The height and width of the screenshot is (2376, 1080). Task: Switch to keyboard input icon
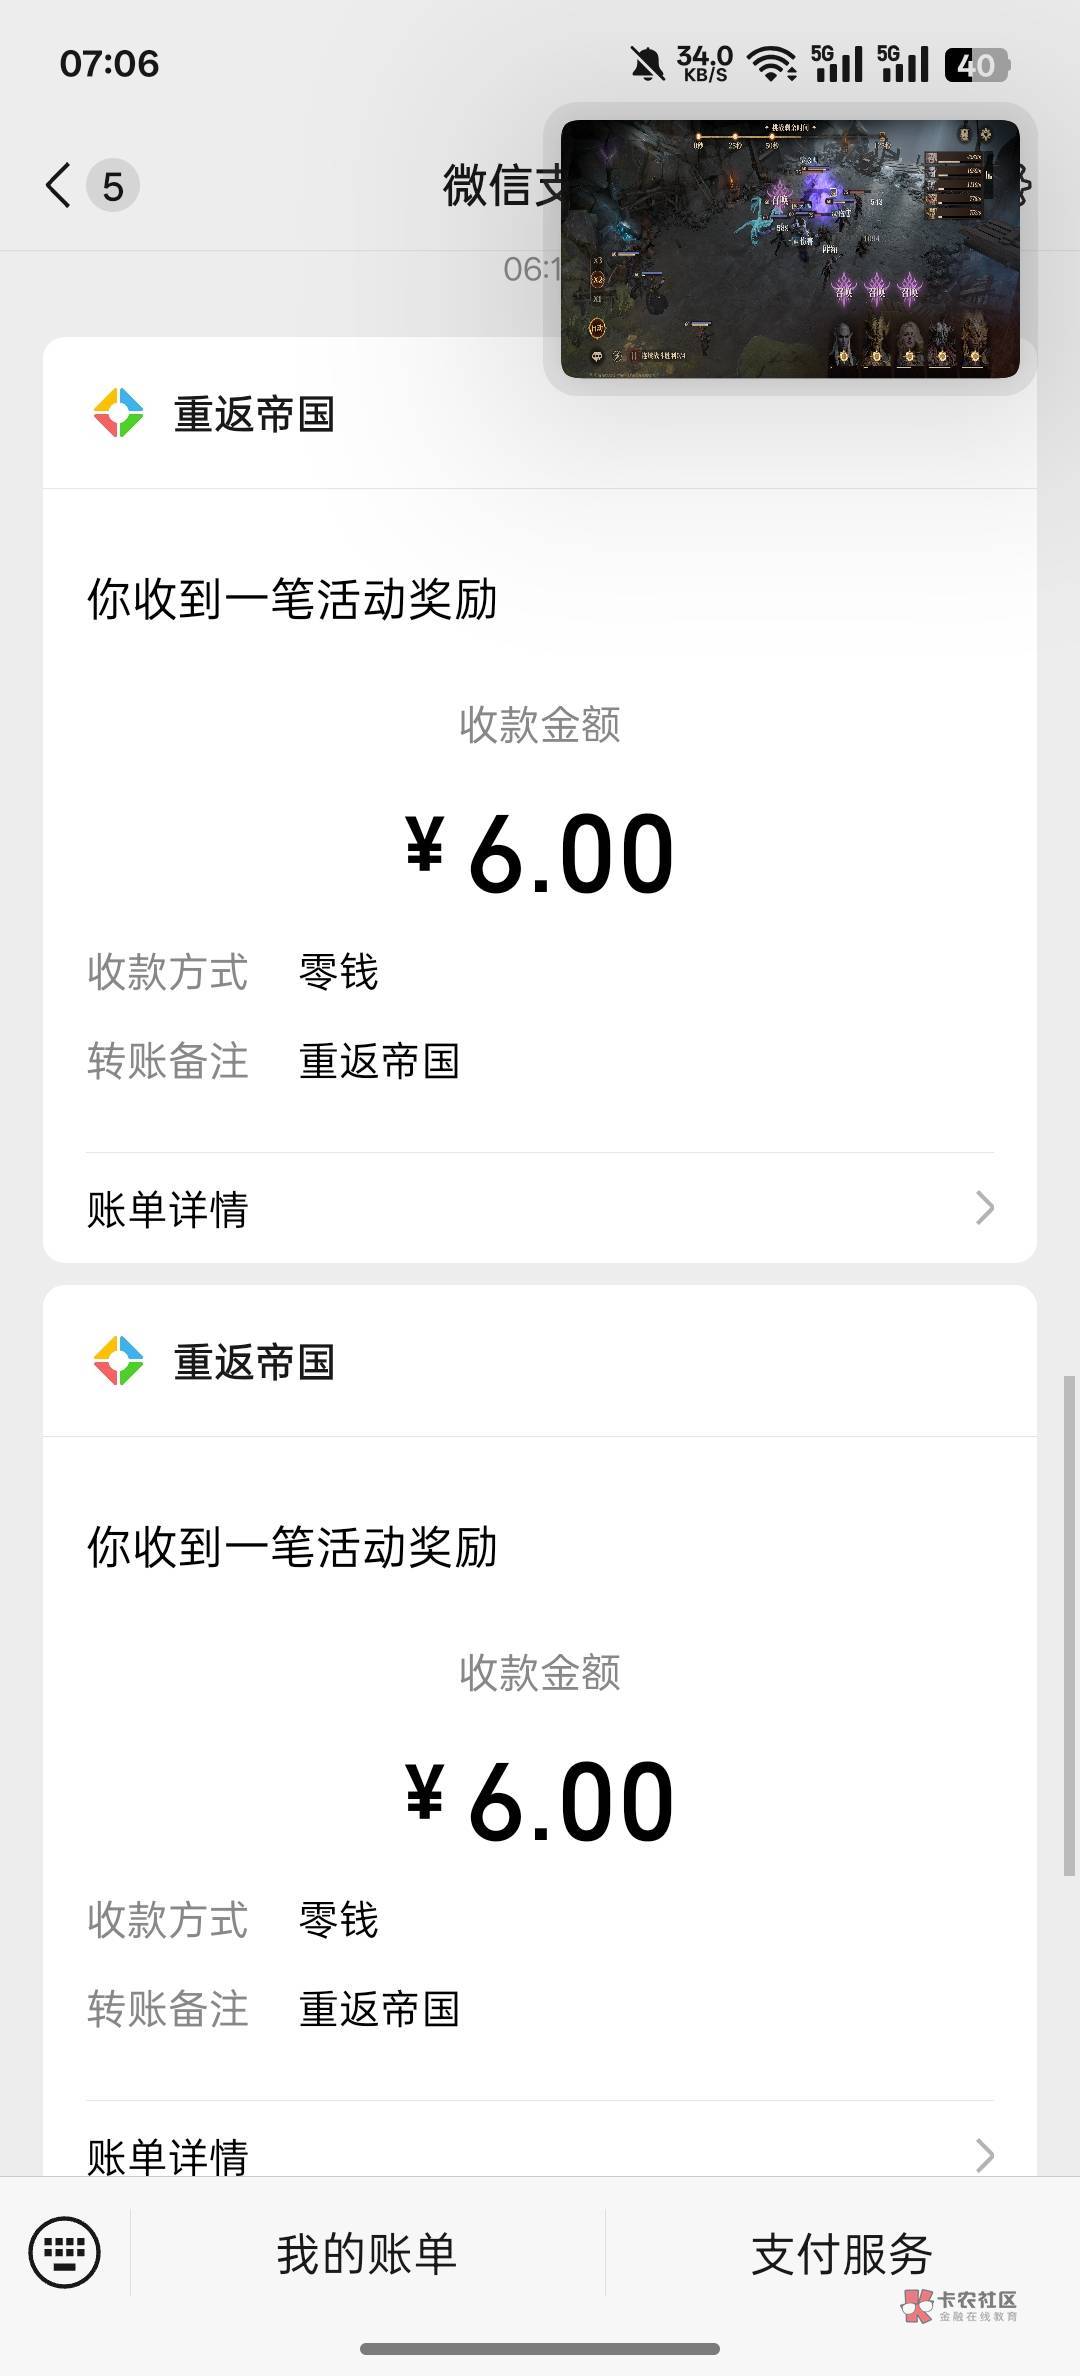pos(65,2253)
